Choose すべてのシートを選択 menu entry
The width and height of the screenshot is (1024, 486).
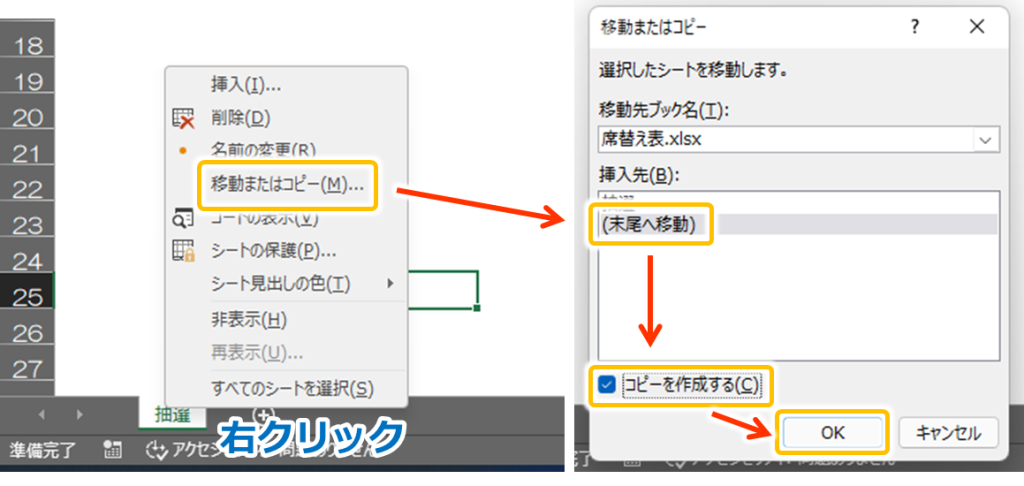[292, 388]
